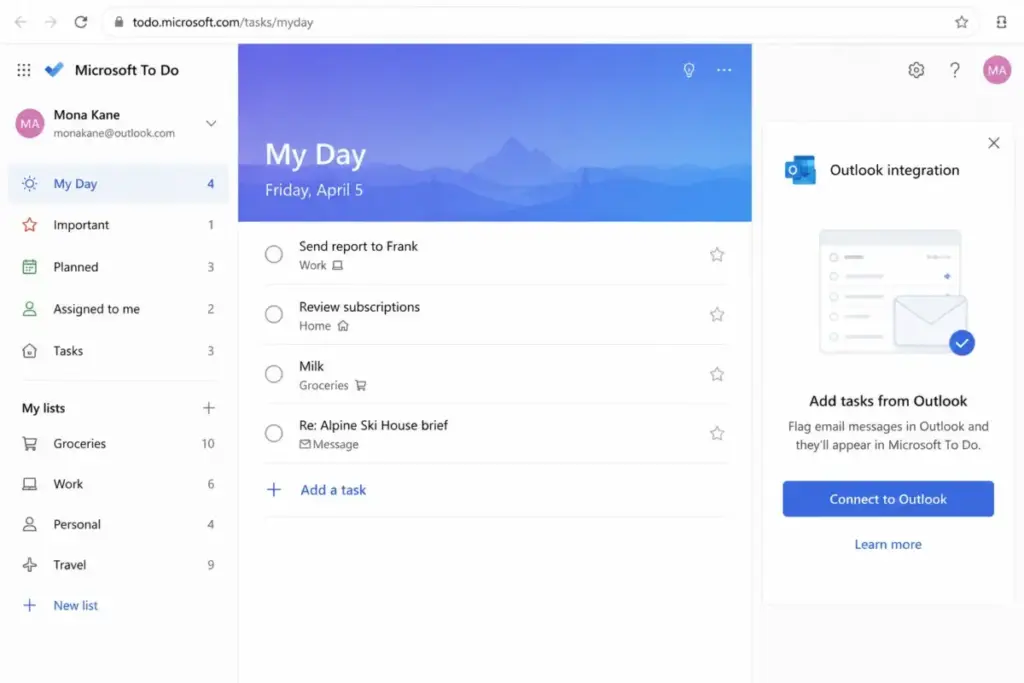Complete the Send report to Frank task
The image size is (1024, 683).
pos(274,254)
